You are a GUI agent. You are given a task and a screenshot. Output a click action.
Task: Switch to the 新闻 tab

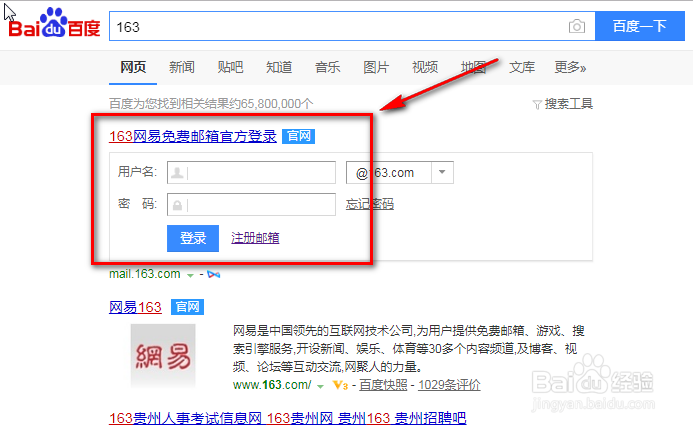click(x=182, y=67)
